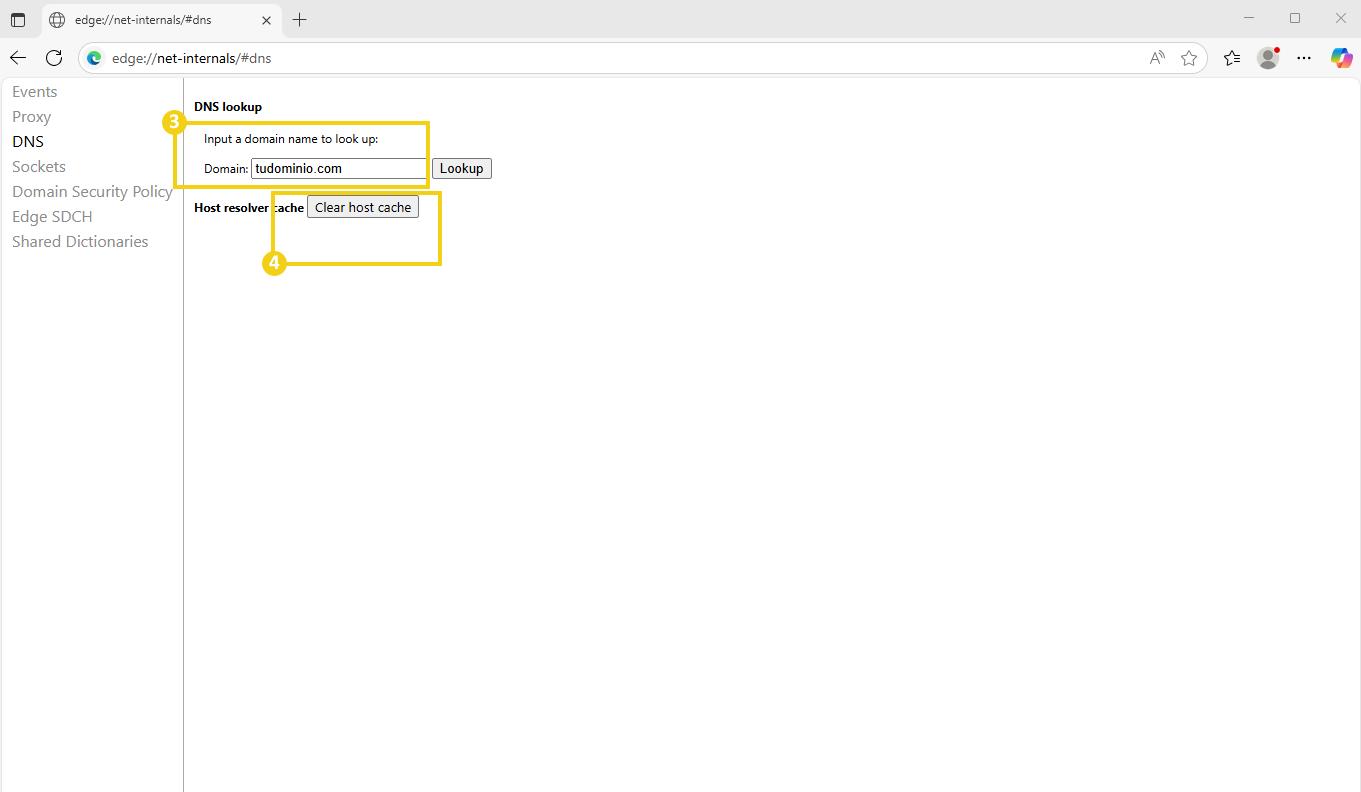The height and width of the screenshot is (792, 1361).
Task: Click the site information globe icon
Action: pyautogui.click(x=93, y=57)
